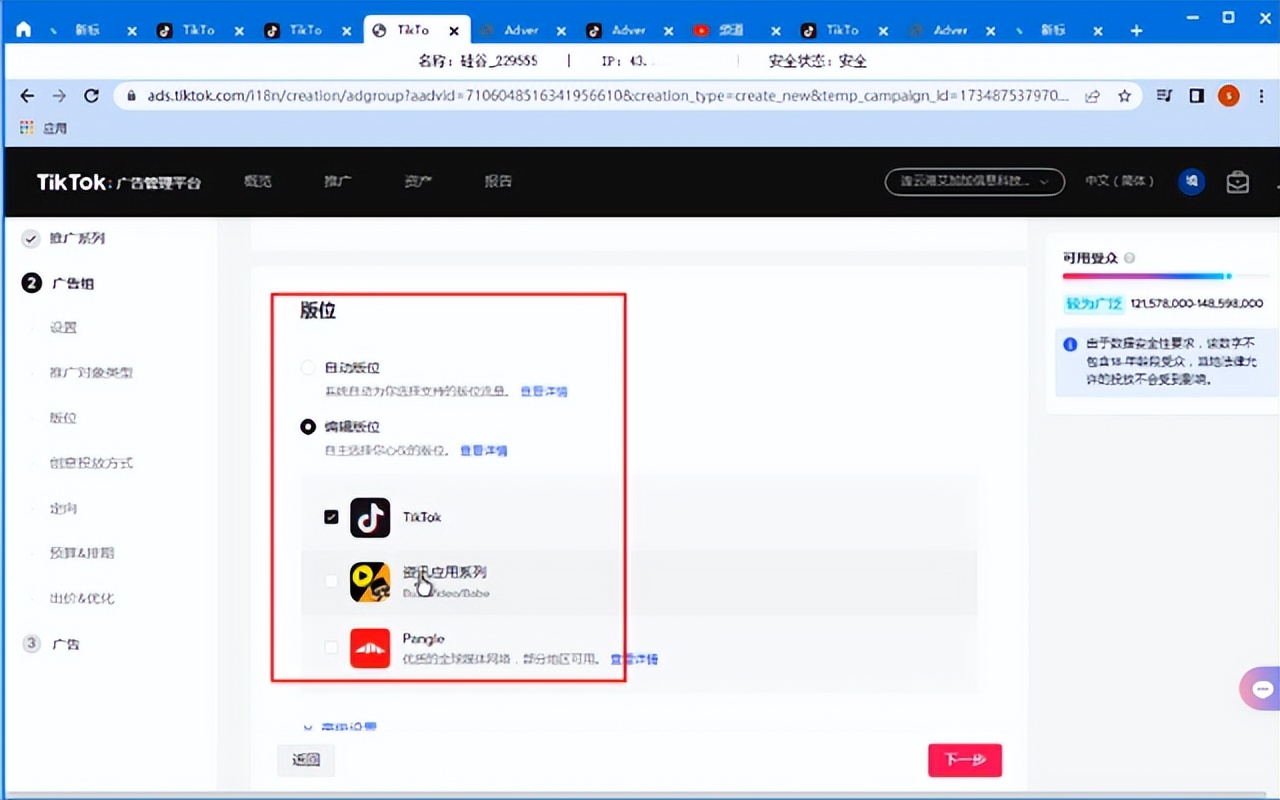
Task: Click the 返回 button
Action: pos(306,760)
